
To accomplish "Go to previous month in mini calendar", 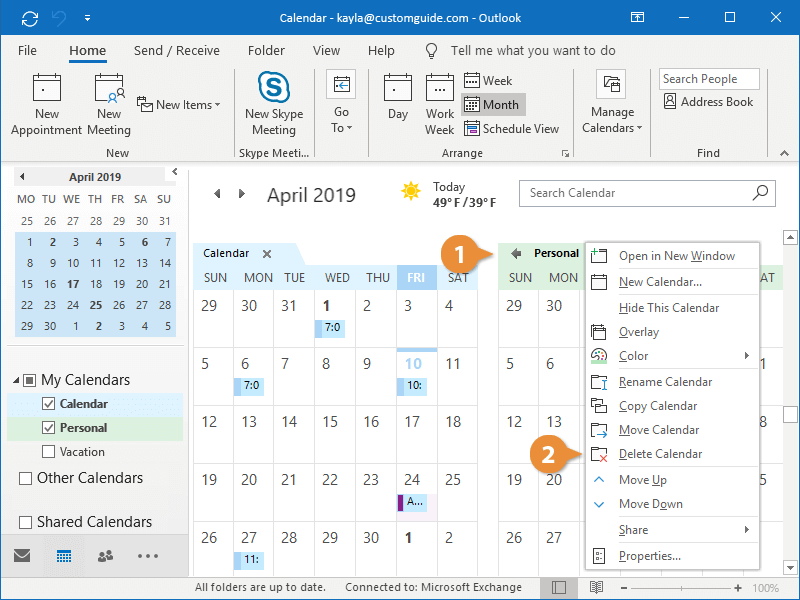I will click(22, 177).
